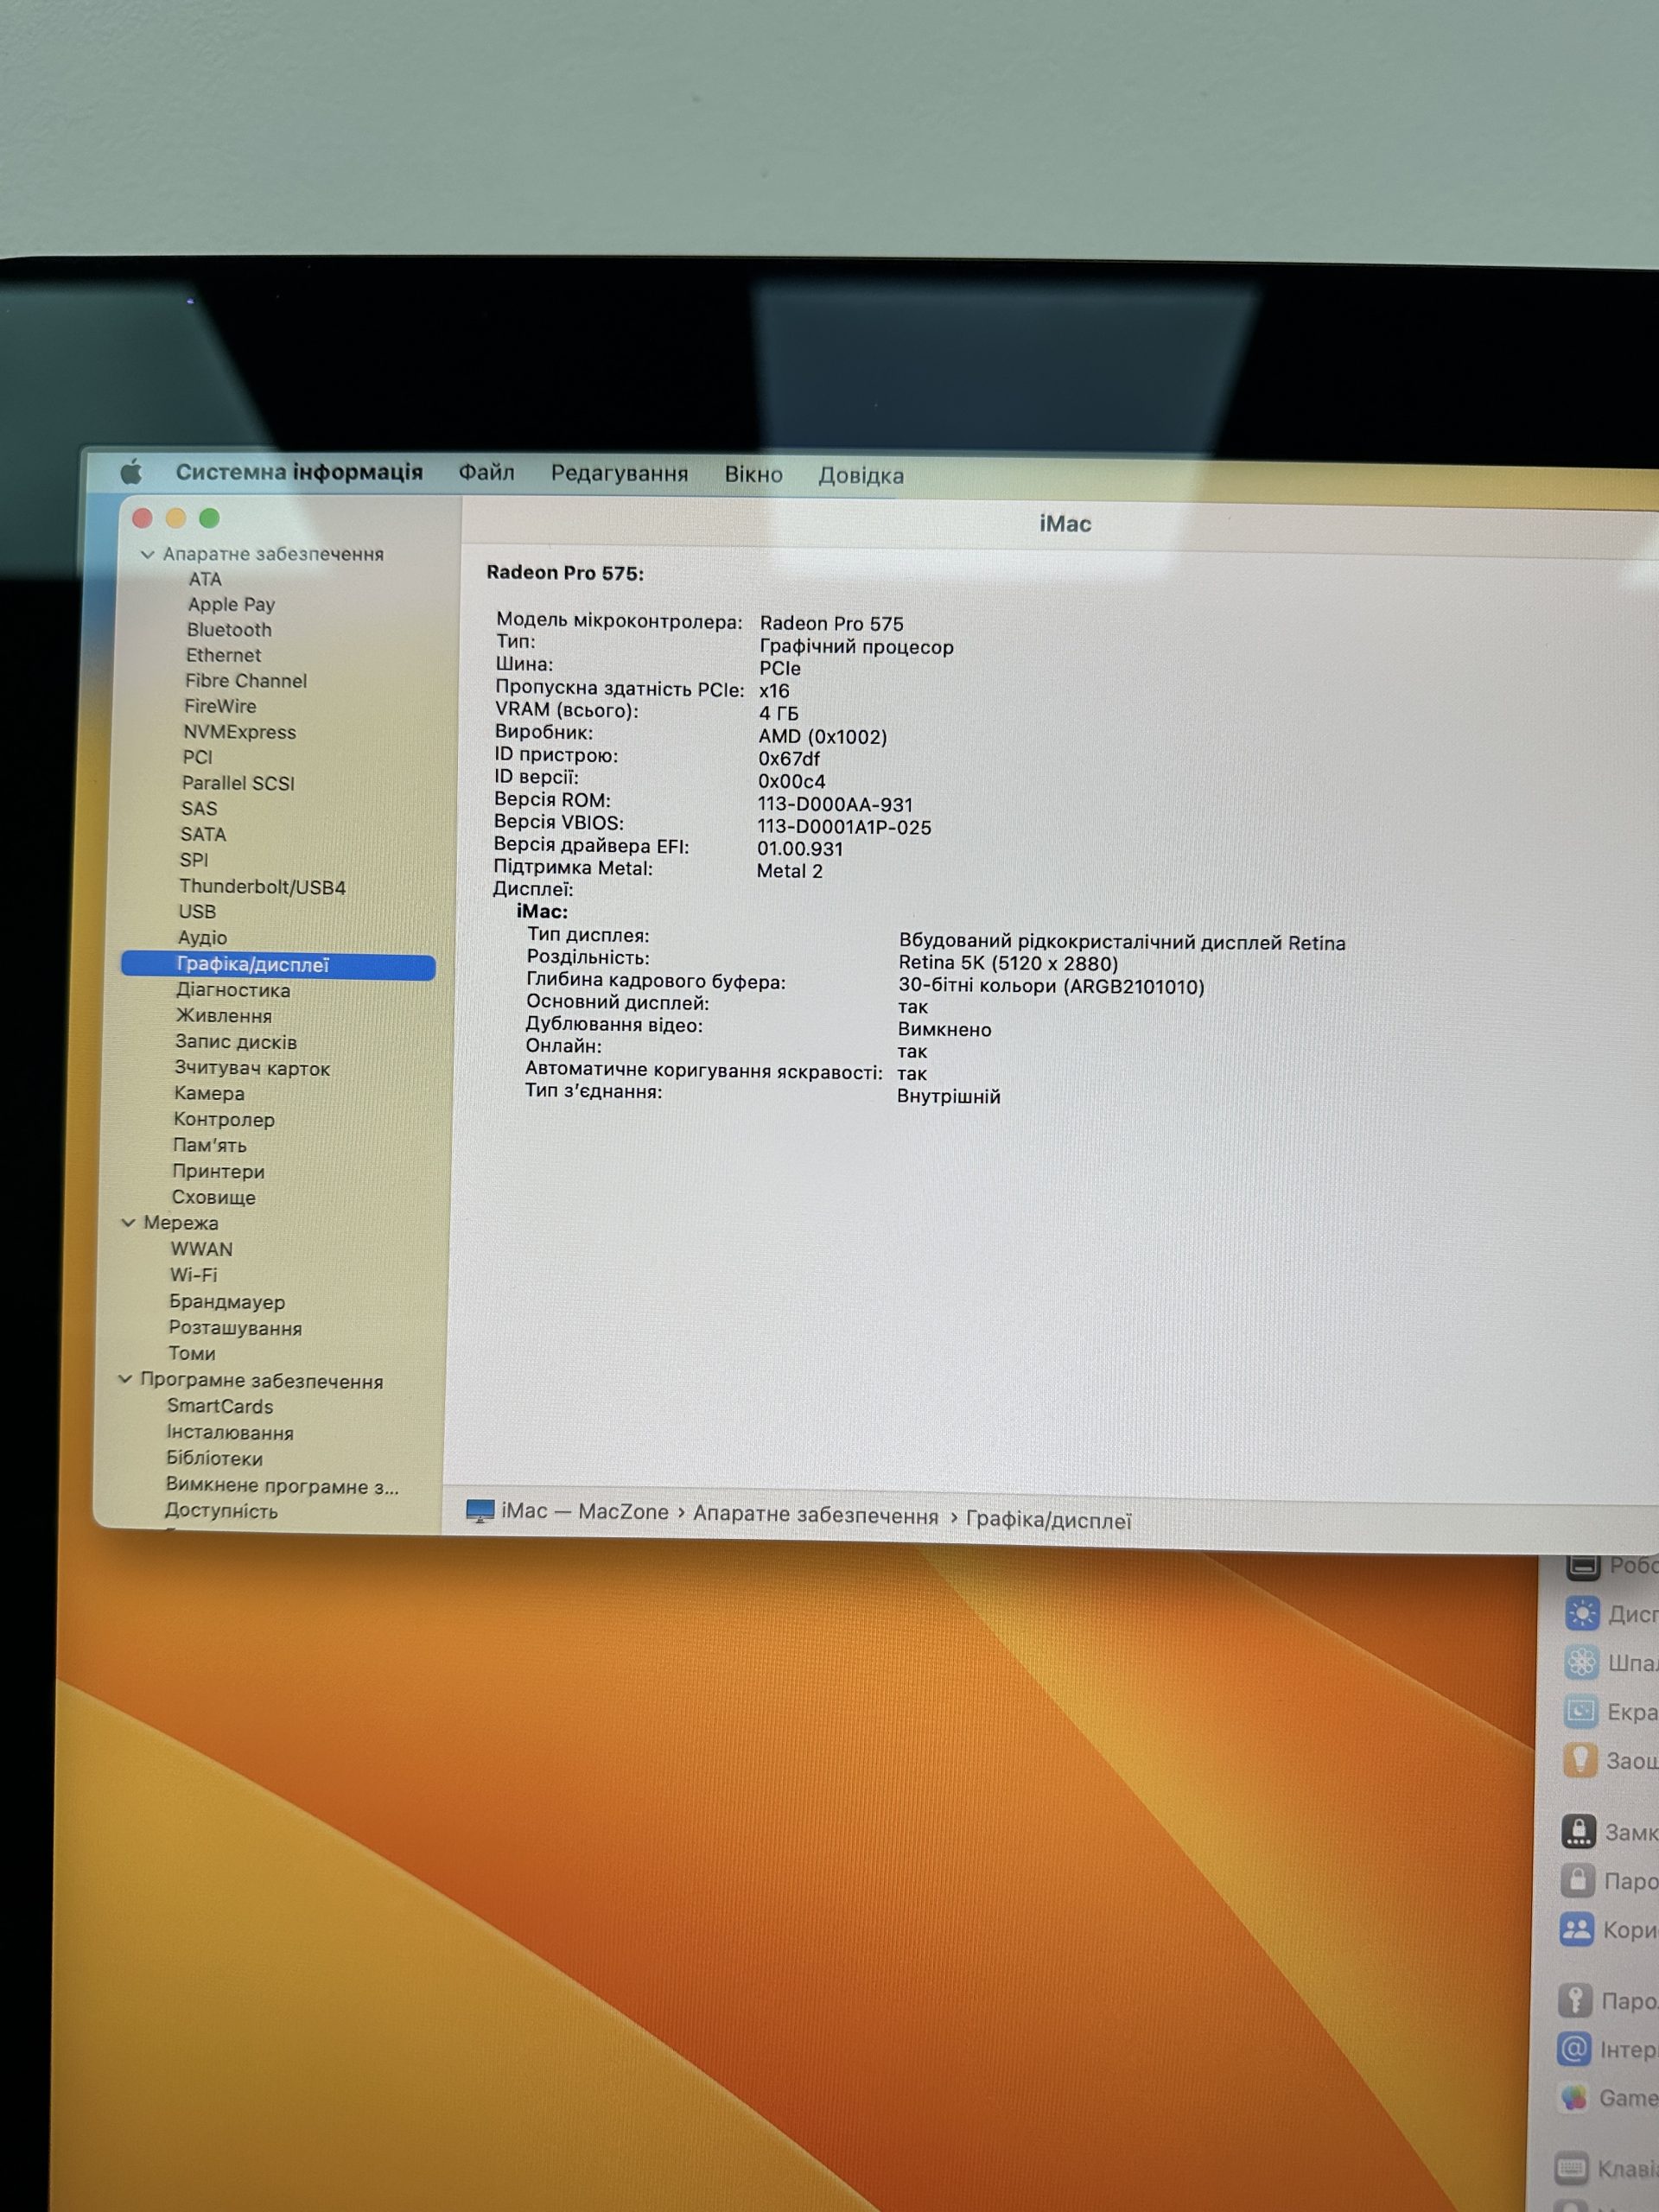
Task: Open the Energy Saver lightbulb icon
Action: [x=1579, y=1760]
